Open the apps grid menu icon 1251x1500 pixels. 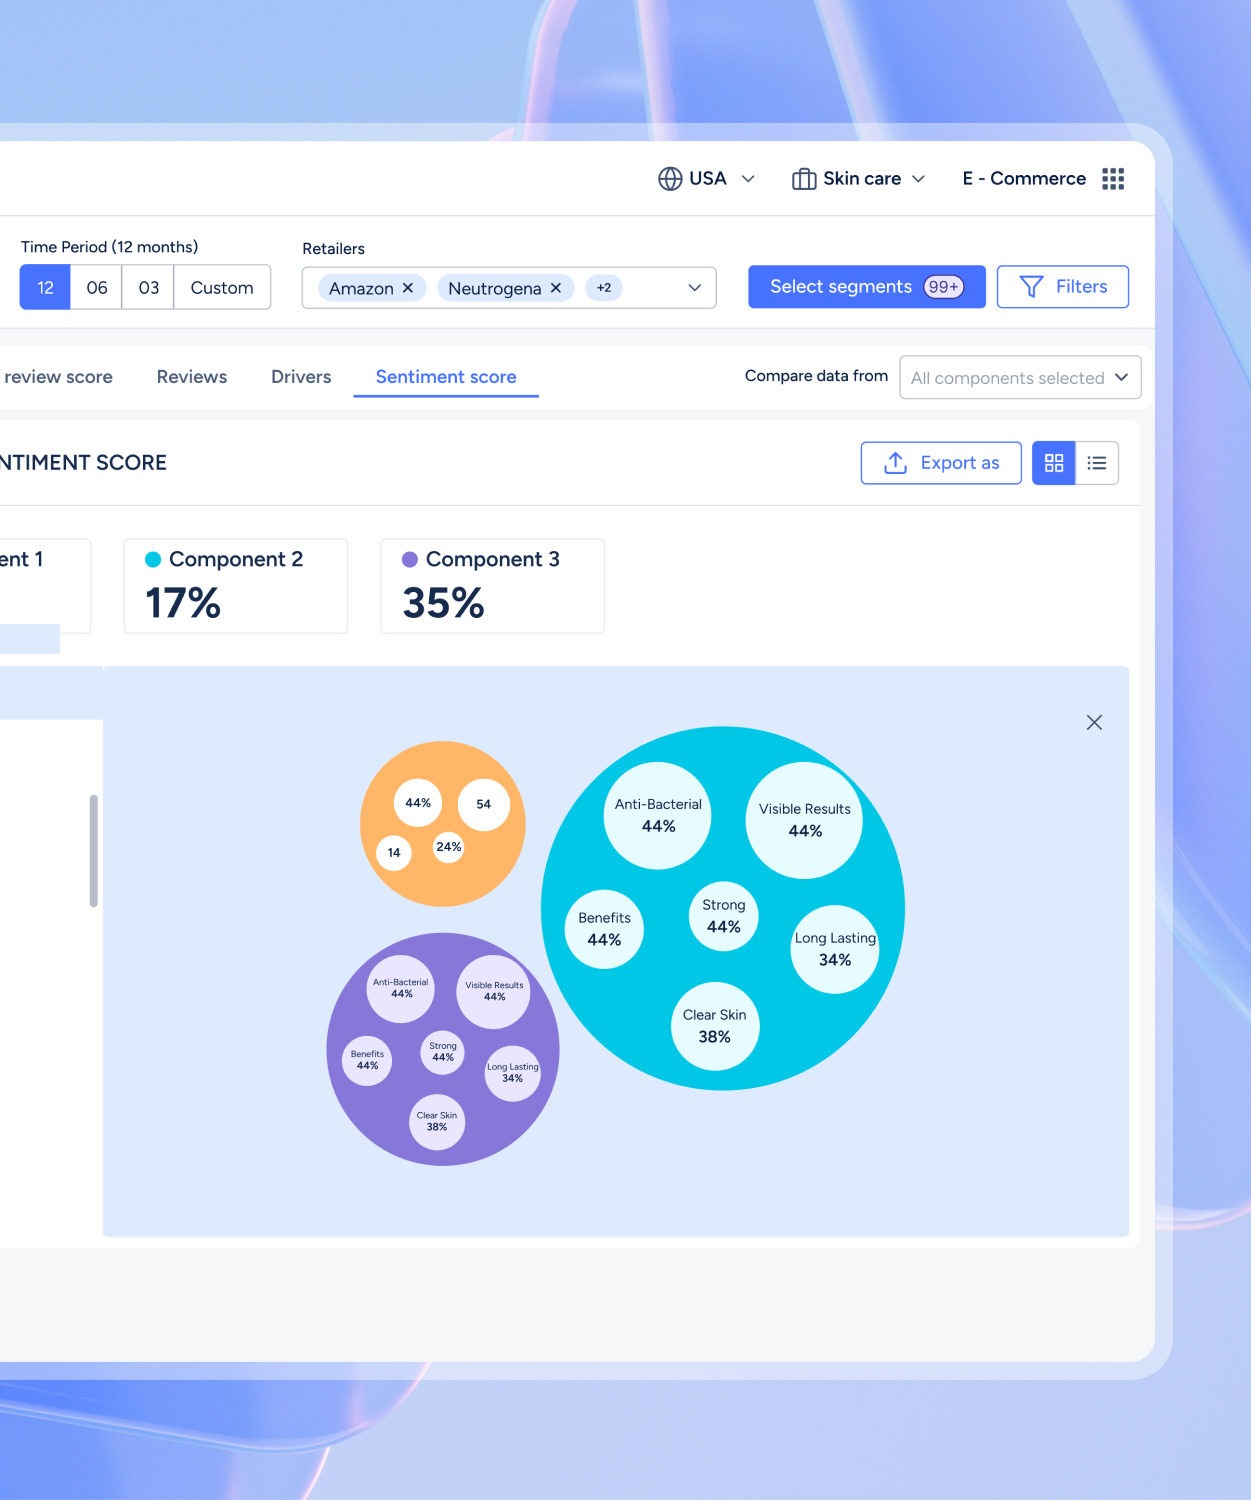click(1113, 179)
